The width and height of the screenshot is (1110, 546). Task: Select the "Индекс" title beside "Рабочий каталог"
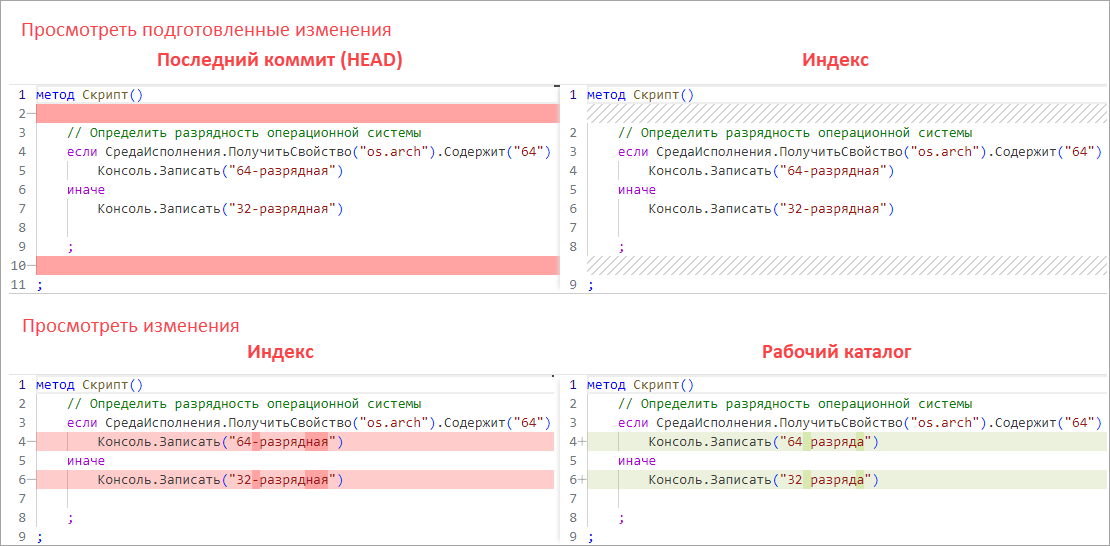pyautogui.click(x=280, y=352)
